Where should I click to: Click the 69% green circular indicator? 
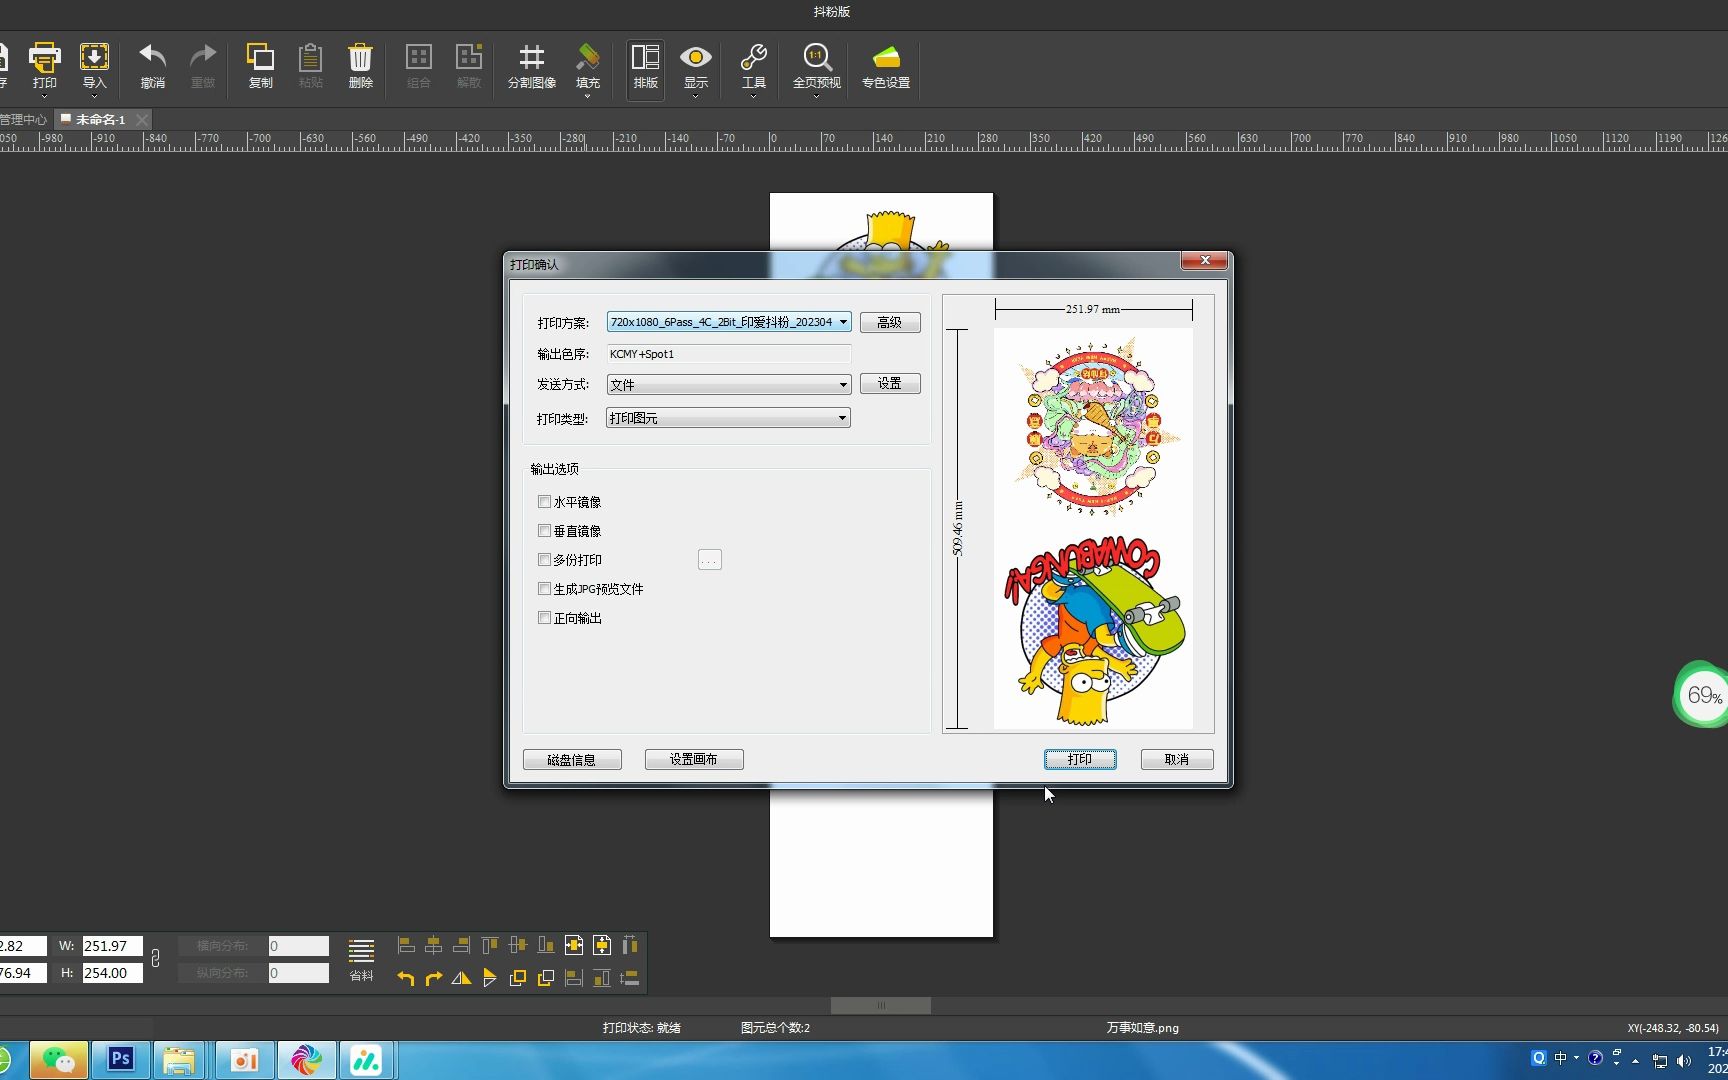coord(1701,694)
